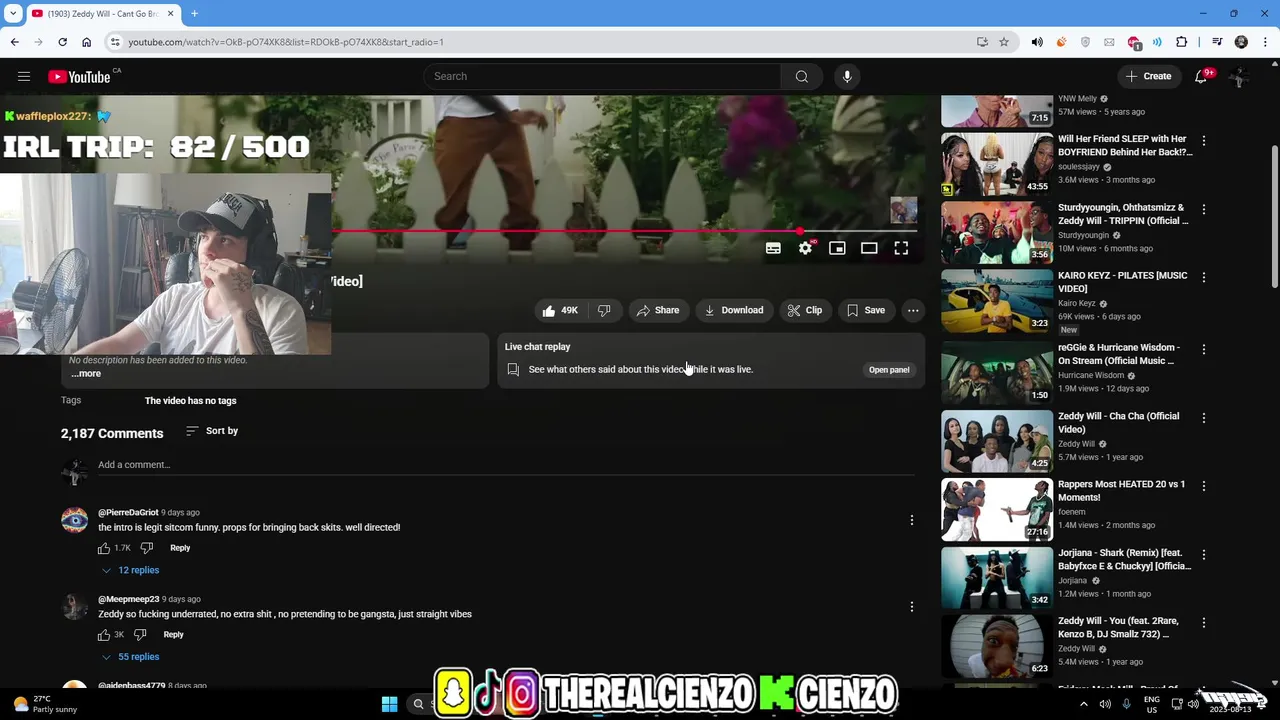The width and height of the screenshot is (1280, 720).
Task: Open options menu for Meepmeep23's comment
Action: 911,607
